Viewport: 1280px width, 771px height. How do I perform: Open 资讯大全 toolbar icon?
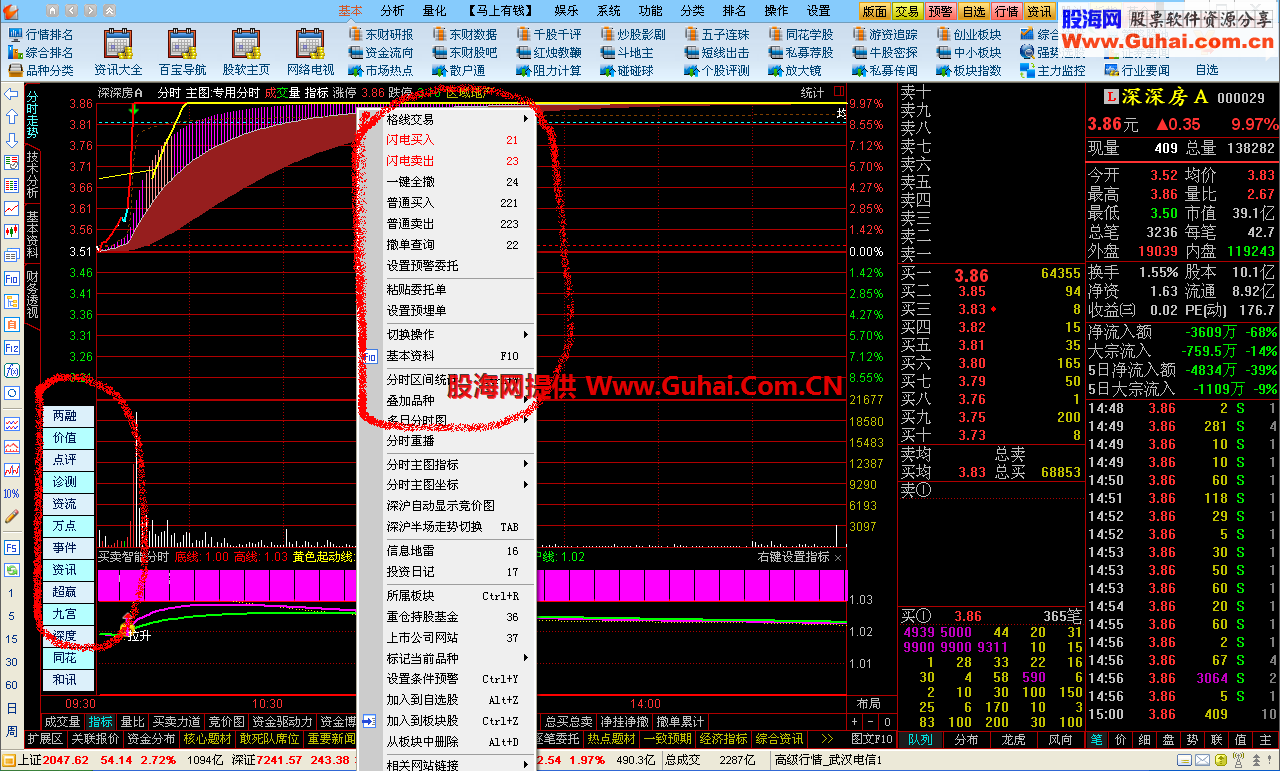pyautogui.click(x=118, y=51)
